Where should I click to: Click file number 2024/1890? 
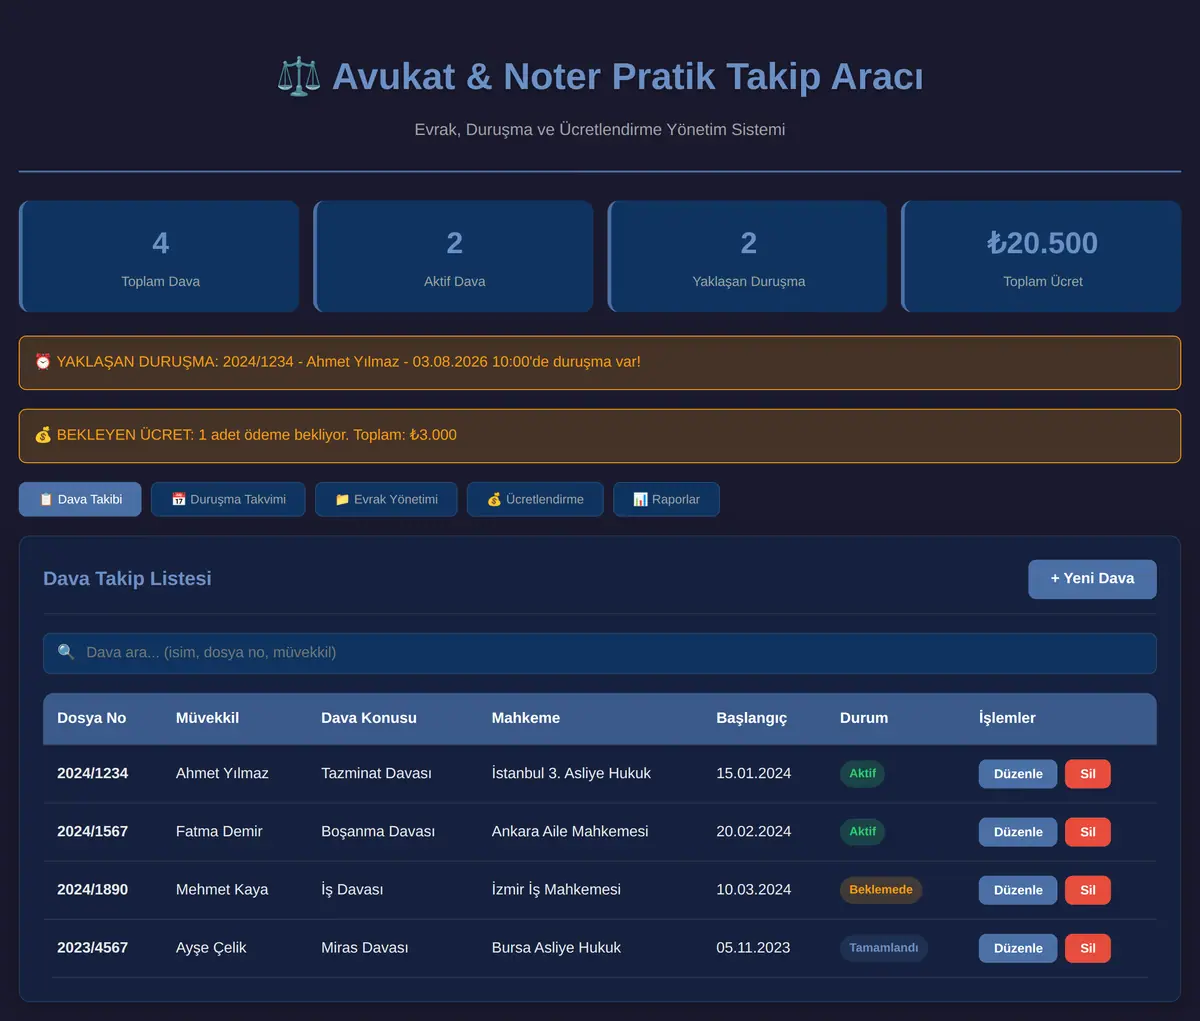(x=92, y=889)
